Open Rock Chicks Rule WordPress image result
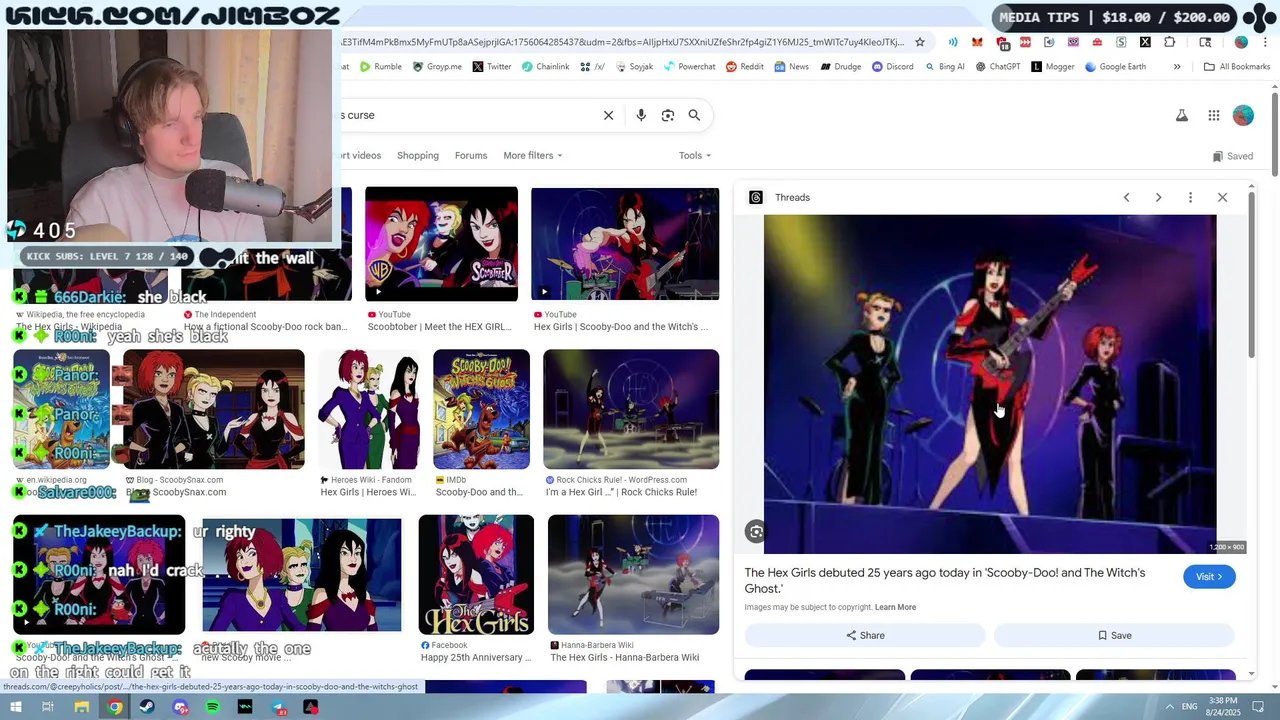 [631, 409]
